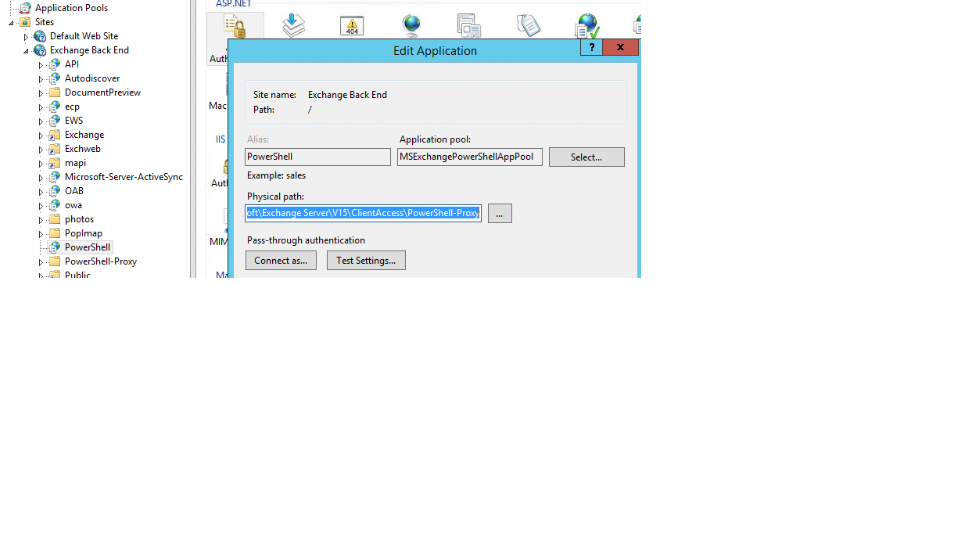Click the globe with green checkmark icon
The height and width of the screenshot is (540, 960).
point(588,26)
